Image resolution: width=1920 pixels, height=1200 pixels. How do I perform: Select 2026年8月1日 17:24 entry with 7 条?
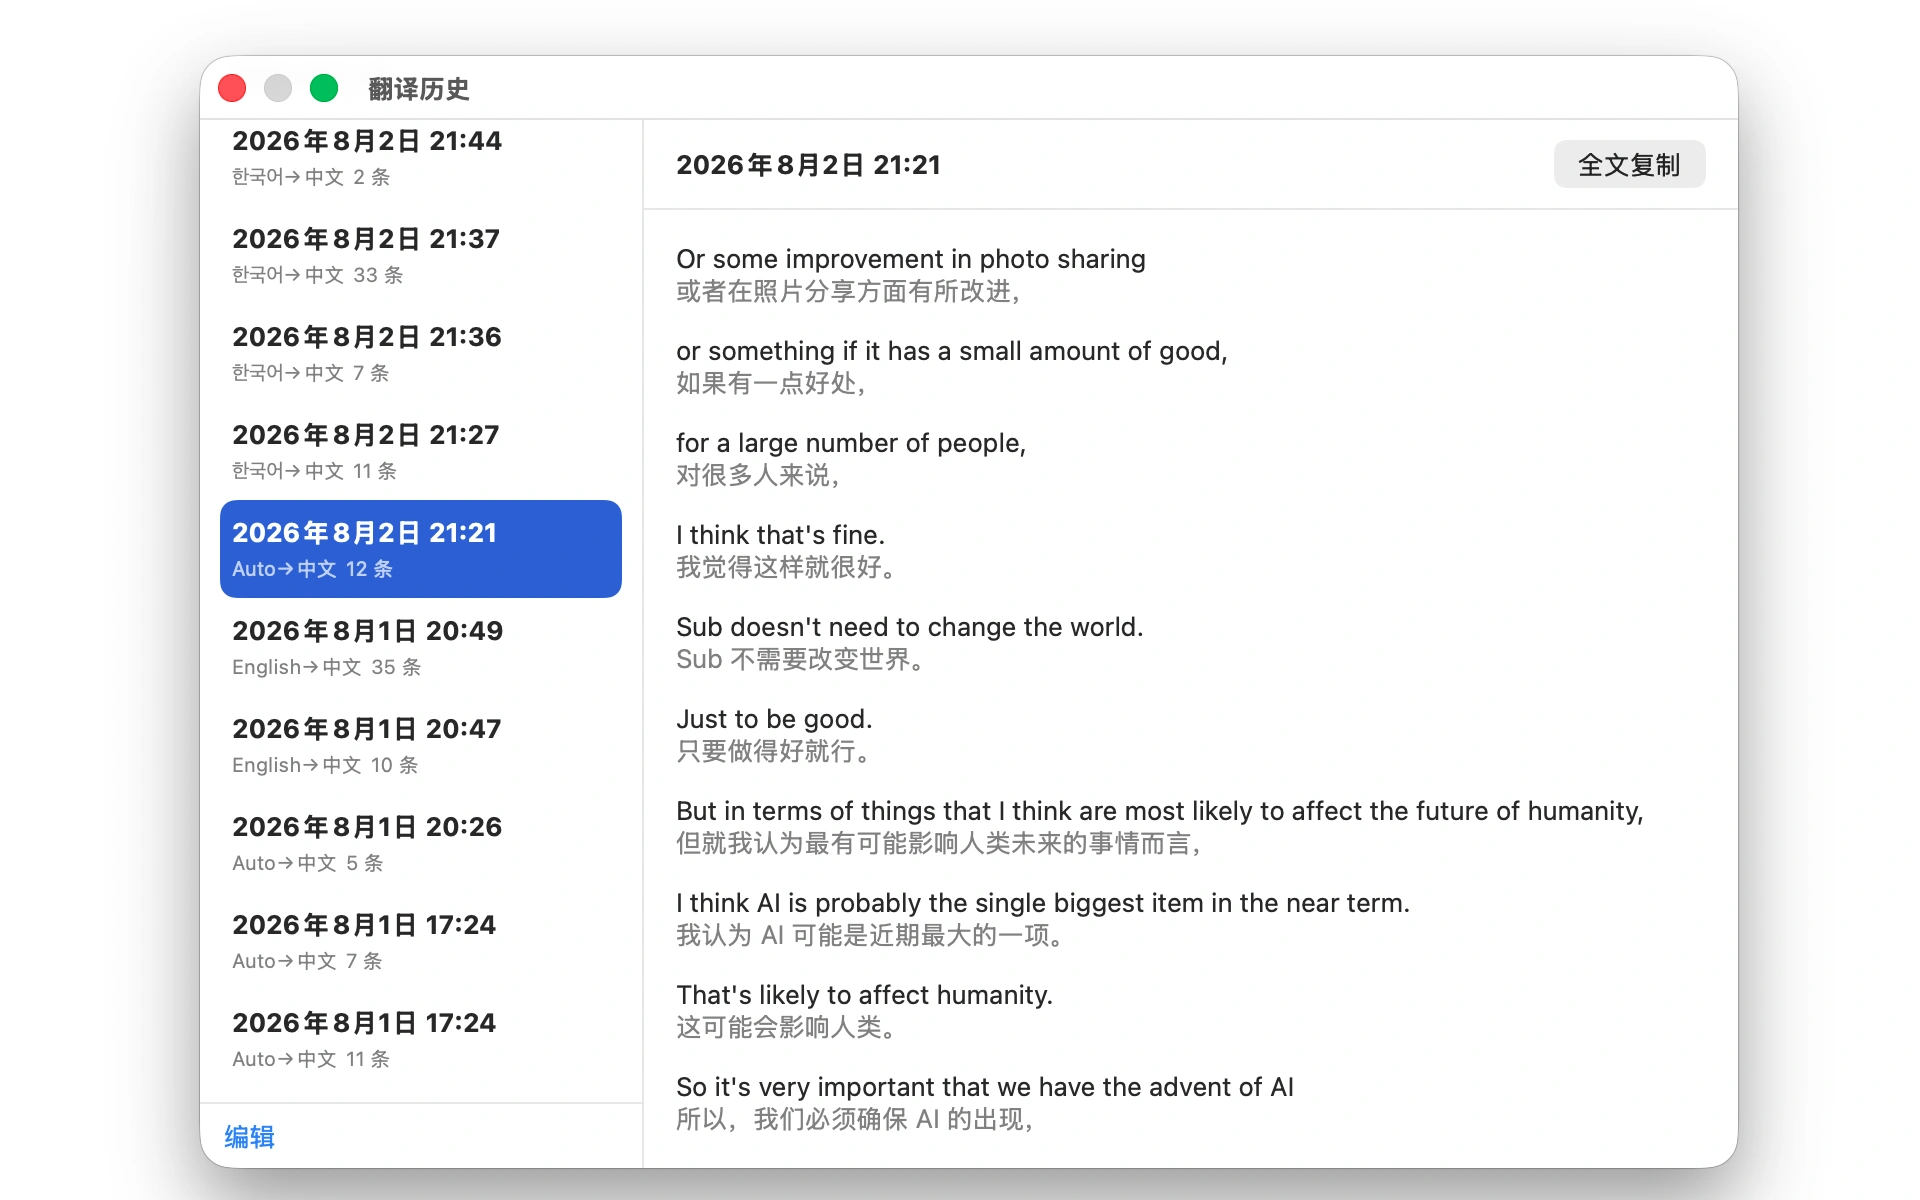pyautogui.click(x=421, y=941)
